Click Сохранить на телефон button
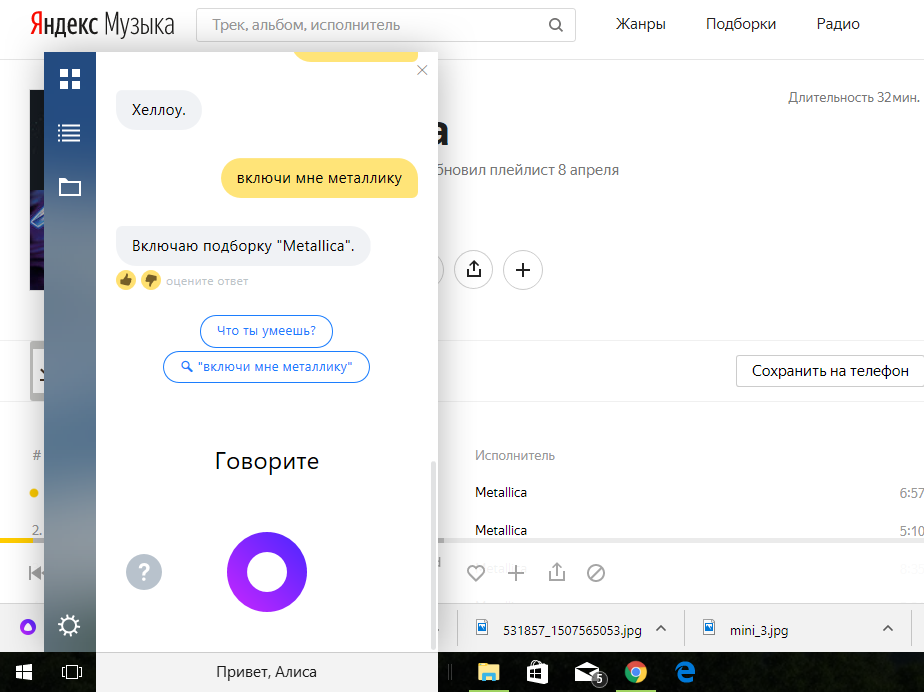Image resolution: width=924 pixels, height=692 pixels. [x=830, y=371]
